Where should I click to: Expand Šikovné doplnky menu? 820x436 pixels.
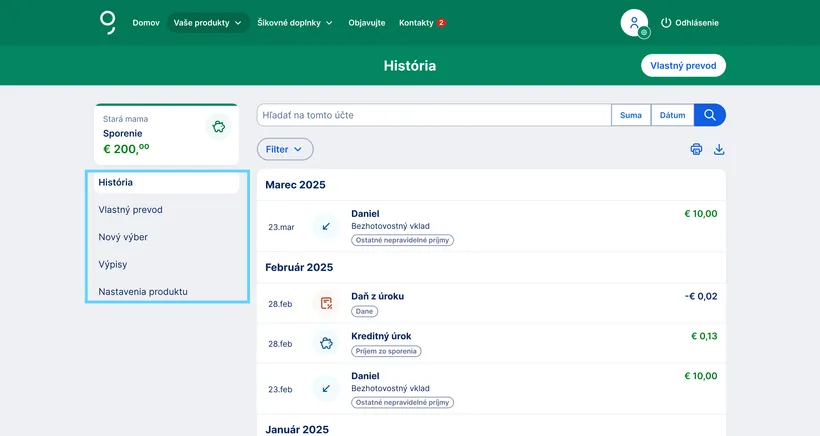click(x=295, y=22)
